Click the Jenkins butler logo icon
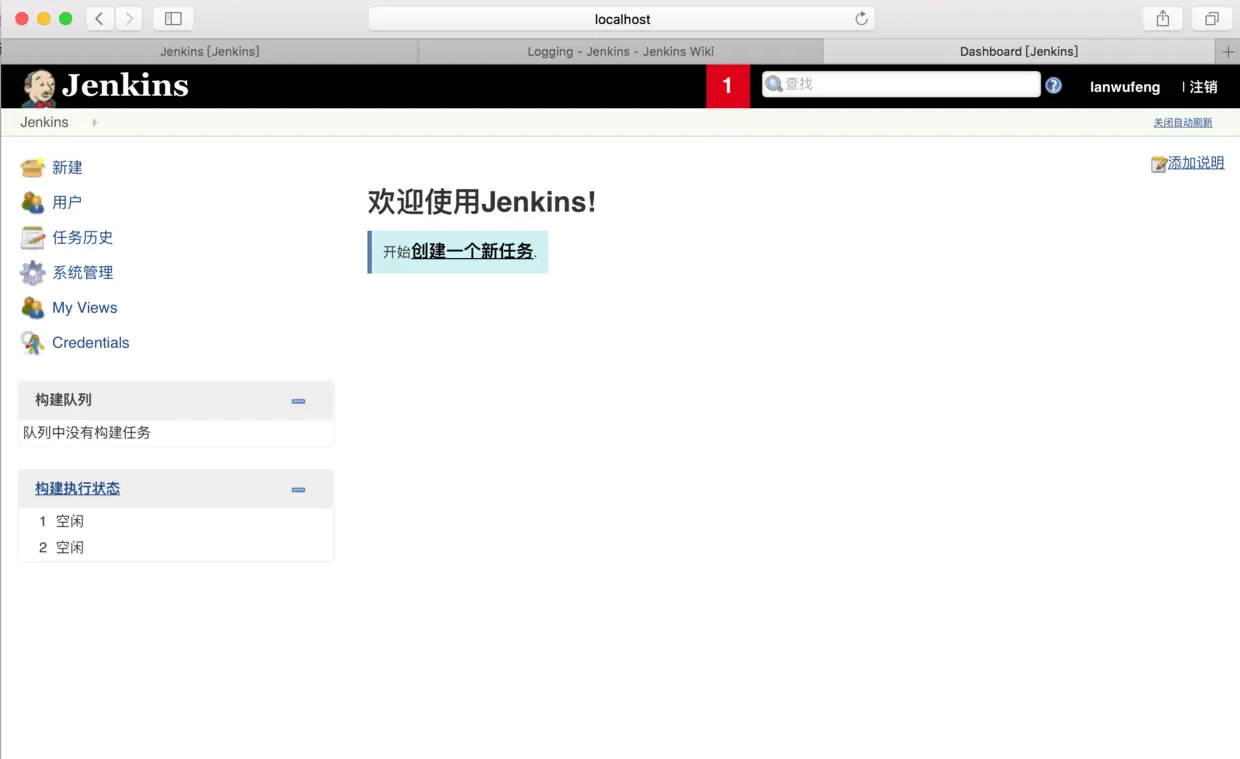This screenshot has width=1240, height=759. coord(39,88)
